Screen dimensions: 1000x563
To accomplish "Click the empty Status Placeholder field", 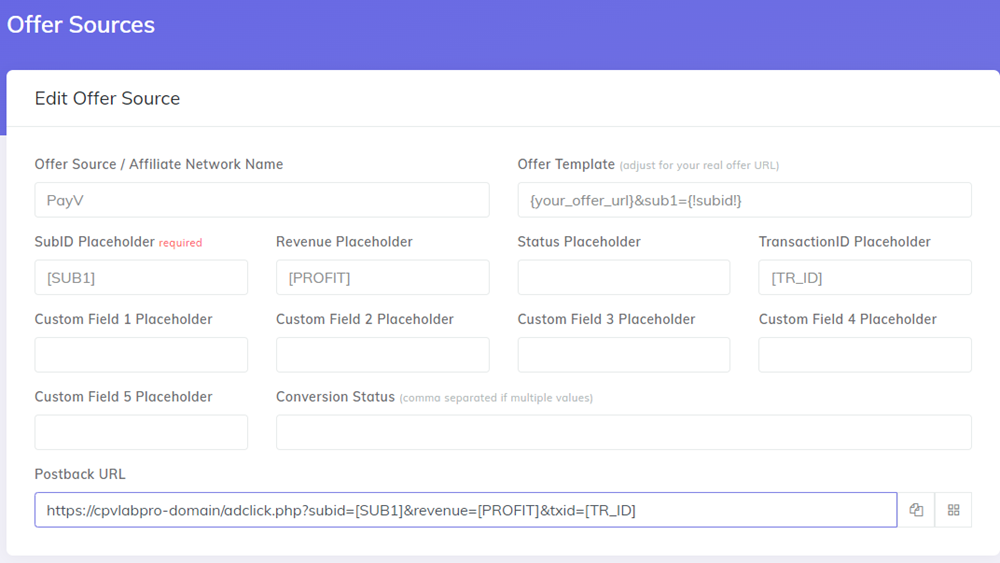I will [x=624, y=277].
